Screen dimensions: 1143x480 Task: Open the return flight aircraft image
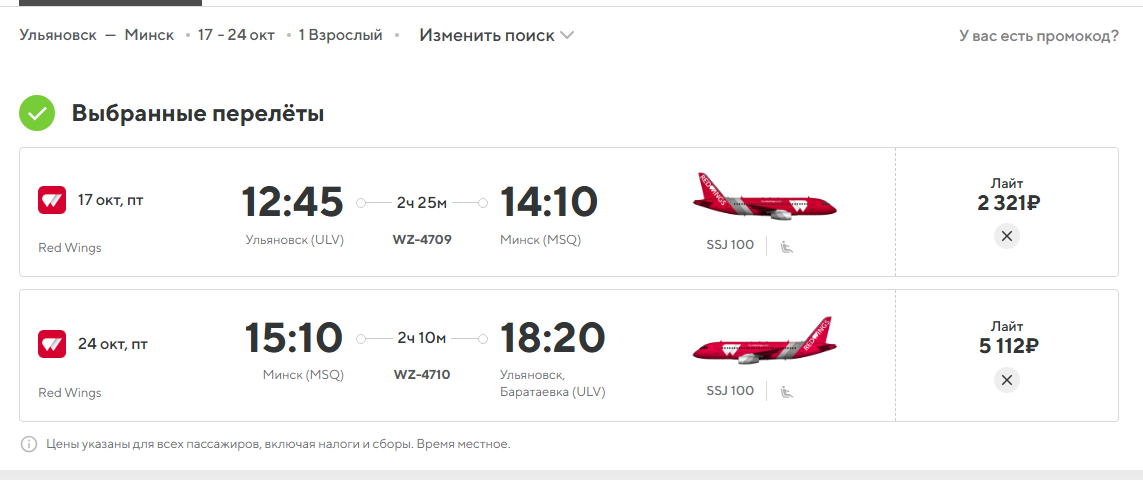click(x=764, y=341)
